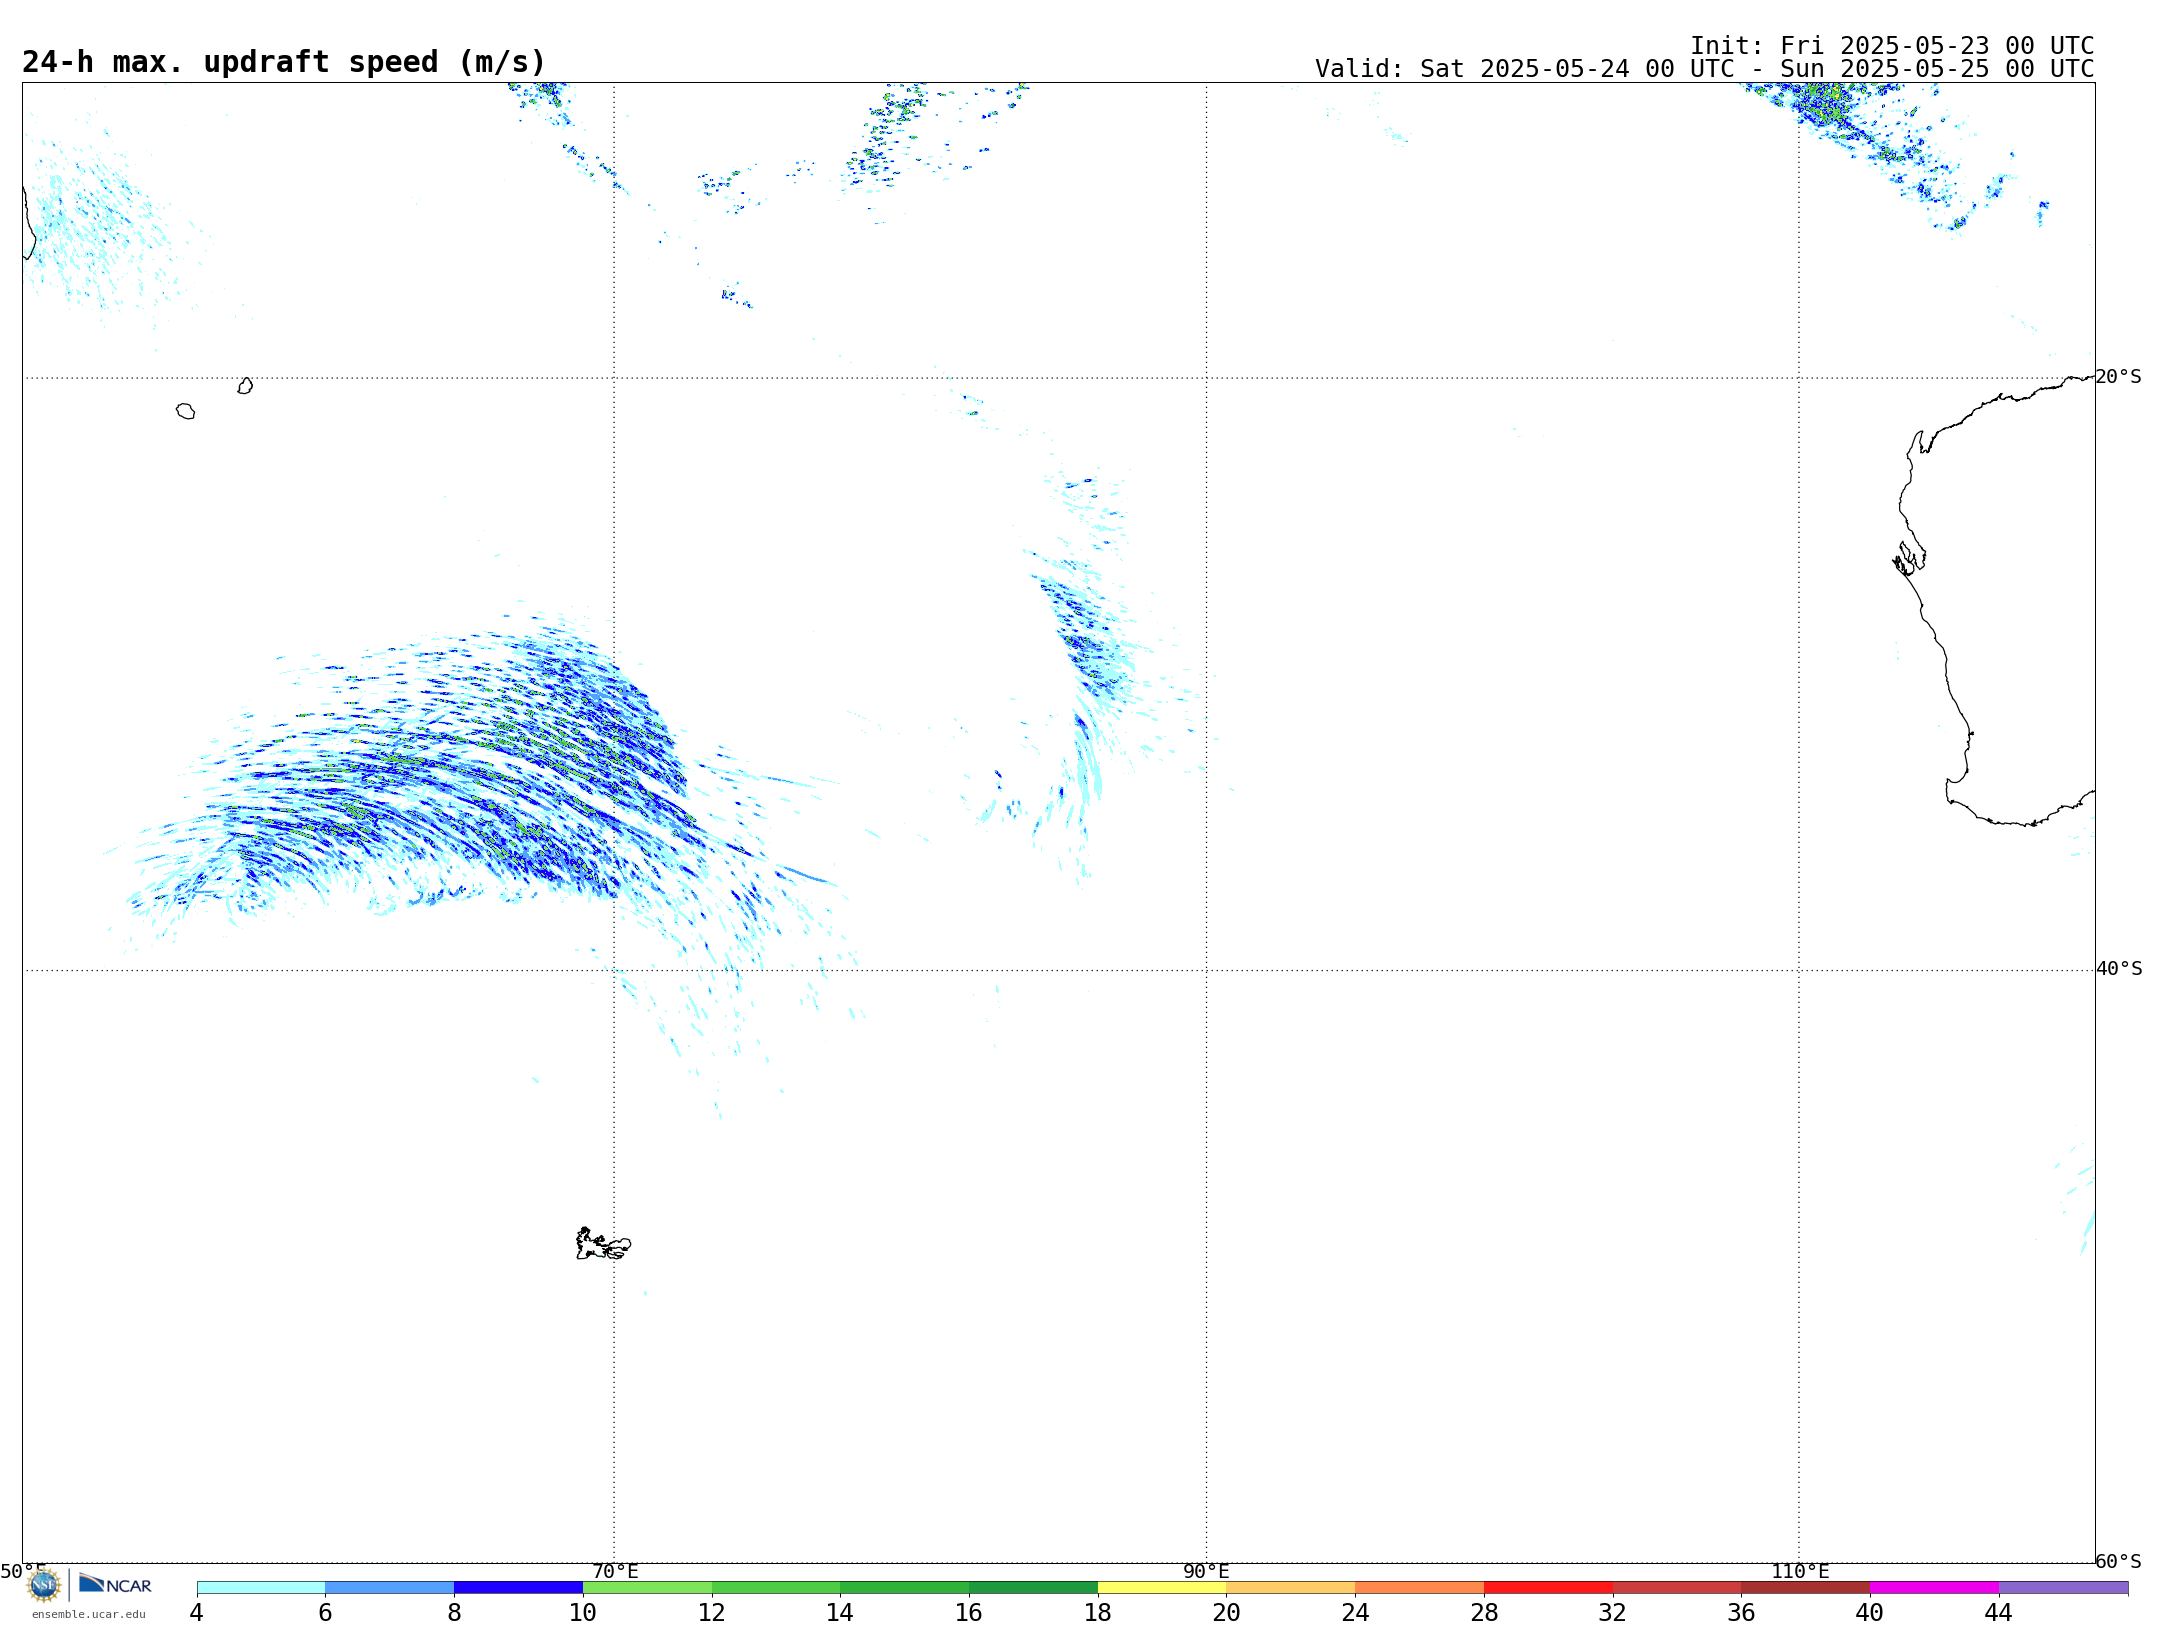The height and width of the screenshot is (1626, 2160).
Task: Click the Kerguelen Islands outline
Action: [x=603, y=1244]
